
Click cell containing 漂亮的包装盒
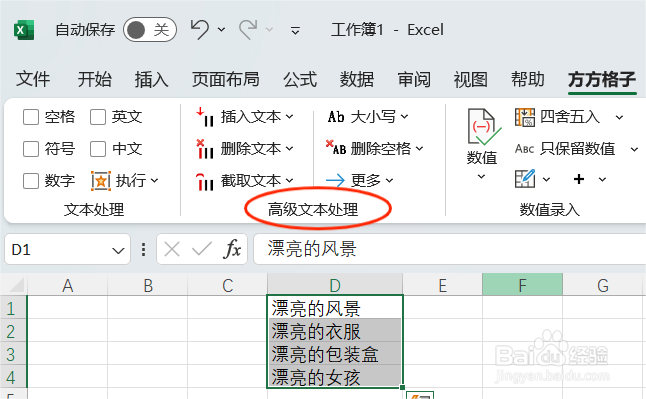pyautogui.click(x=335, y=354)
